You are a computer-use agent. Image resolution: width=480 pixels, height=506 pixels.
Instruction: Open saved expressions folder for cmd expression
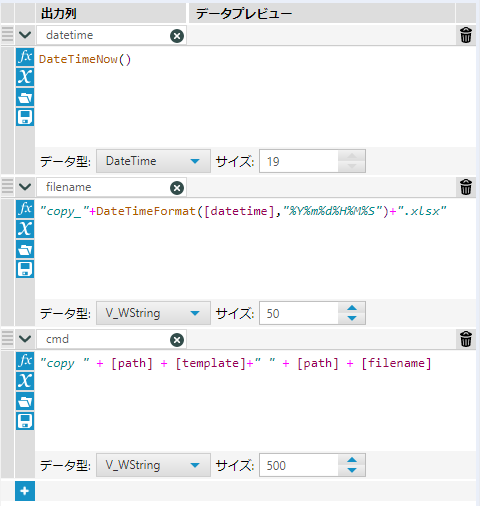25,401
